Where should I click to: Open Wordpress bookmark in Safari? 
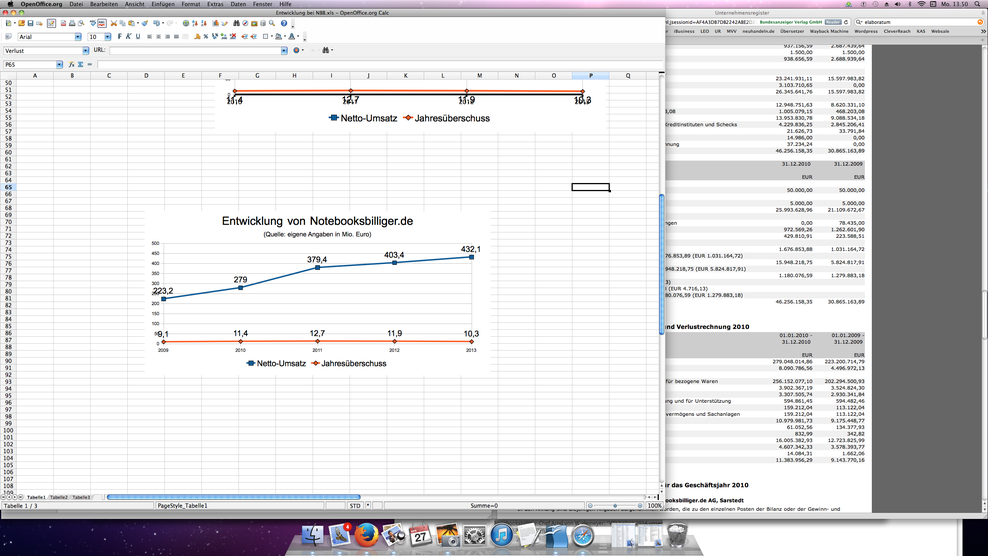click(x=866, y=31)
